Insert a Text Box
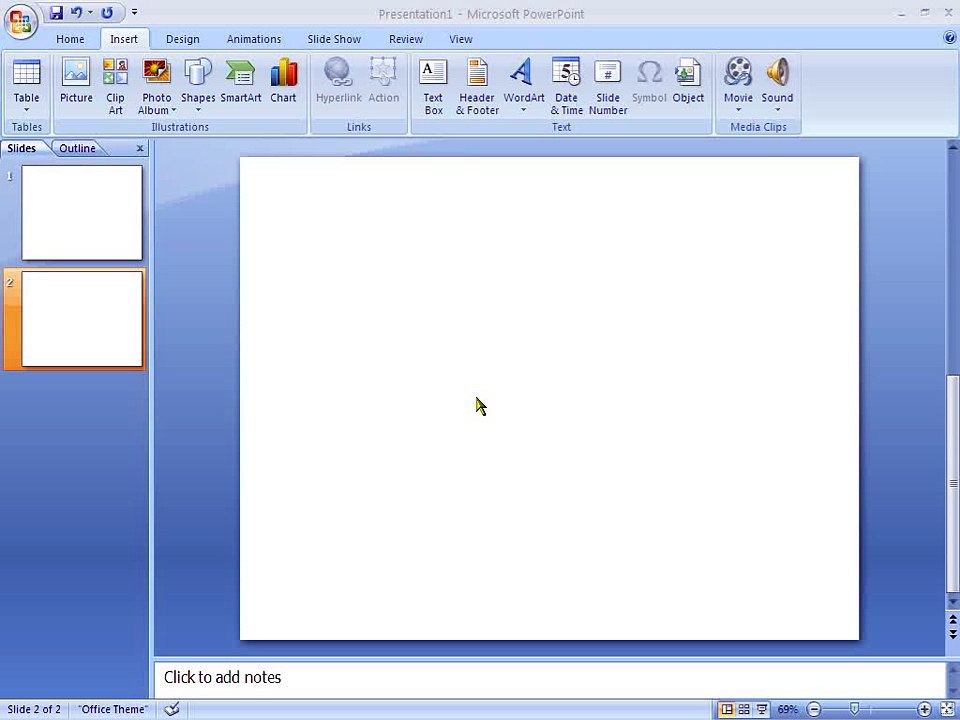Screen dimensions: 960x720 click(x=433, y=86)
